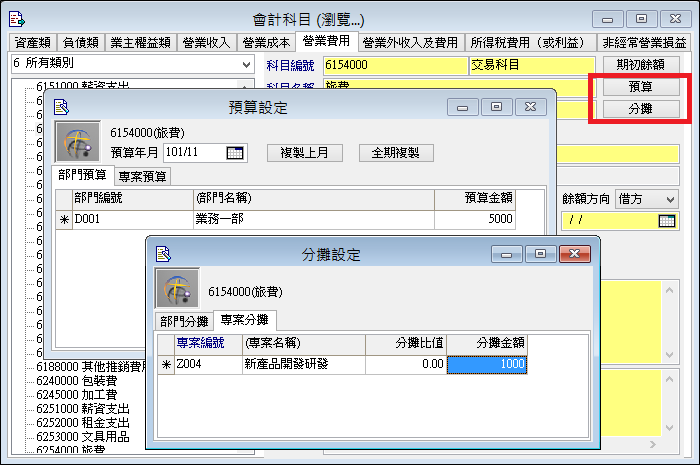Switch to the 專案預算 tab

142,177
